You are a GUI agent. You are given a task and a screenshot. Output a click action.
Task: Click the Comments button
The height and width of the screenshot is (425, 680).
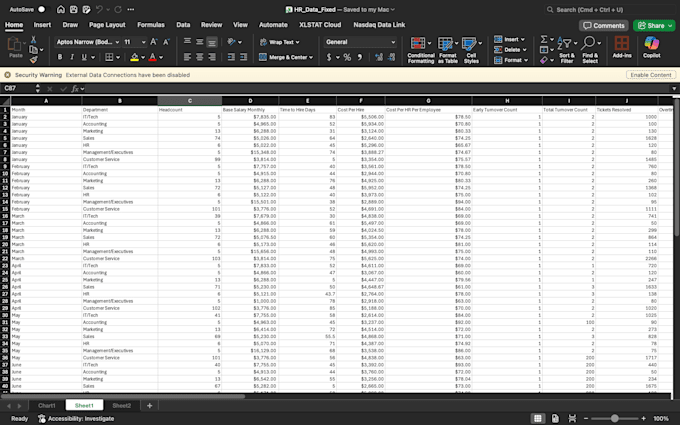[604, 26]
